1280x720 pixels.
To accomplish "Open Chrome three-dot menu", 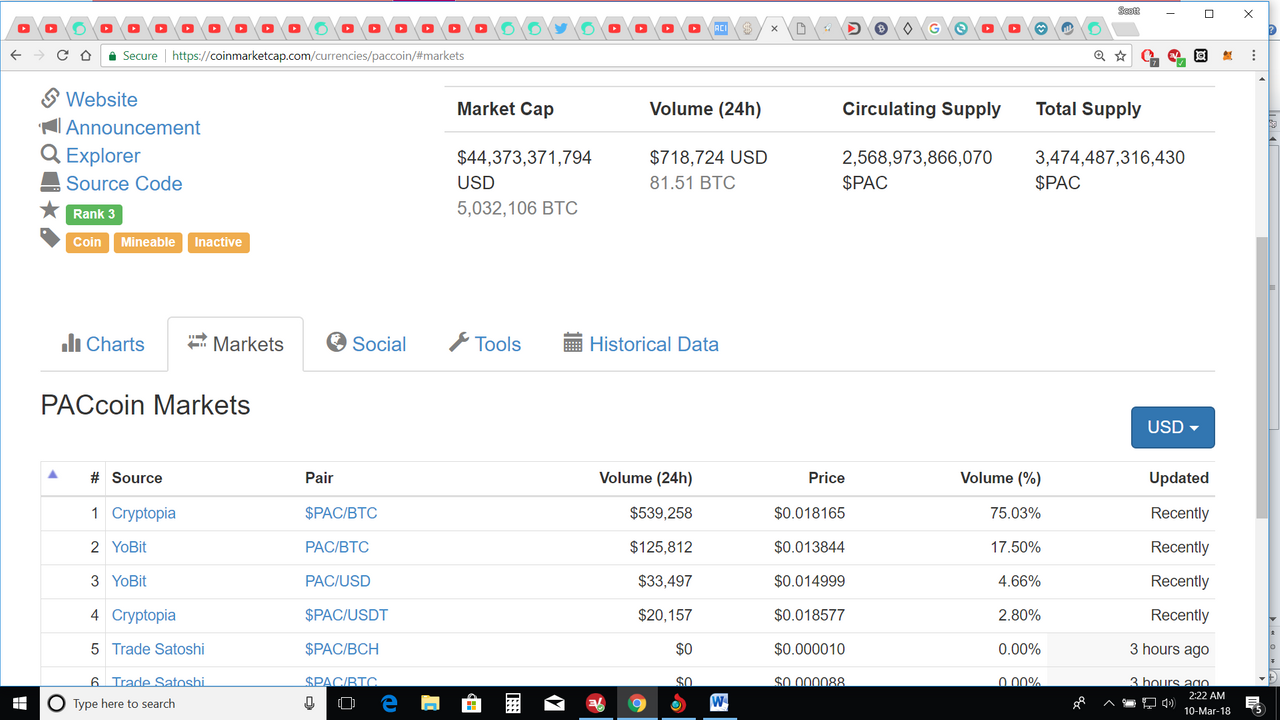I will tap(1254, 56).
